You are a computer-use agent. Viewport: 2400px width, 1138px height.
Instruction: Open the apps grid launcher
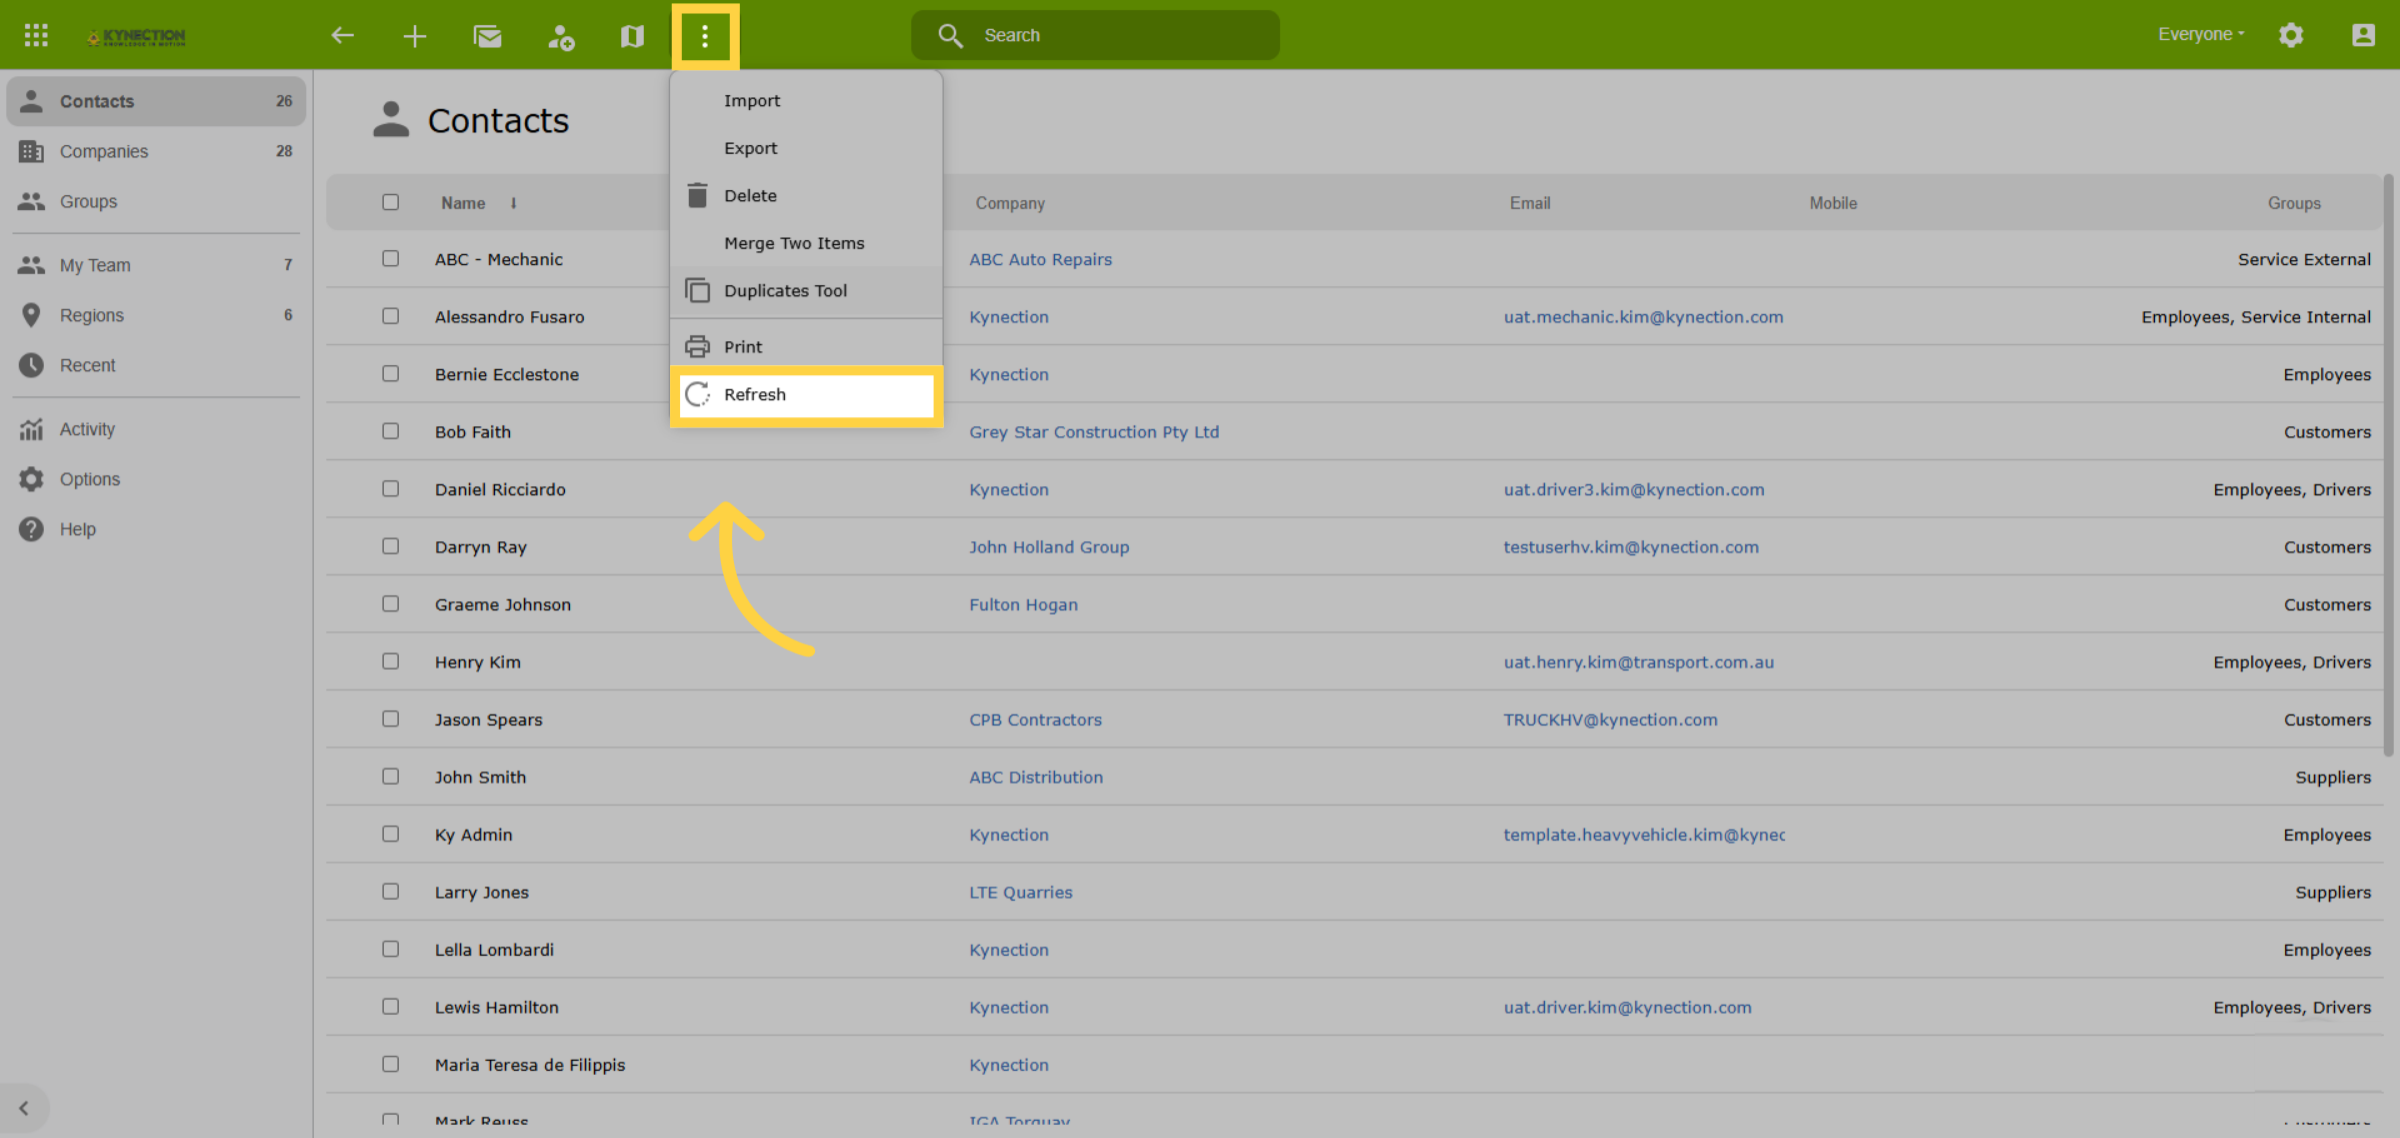coord(36,35)
